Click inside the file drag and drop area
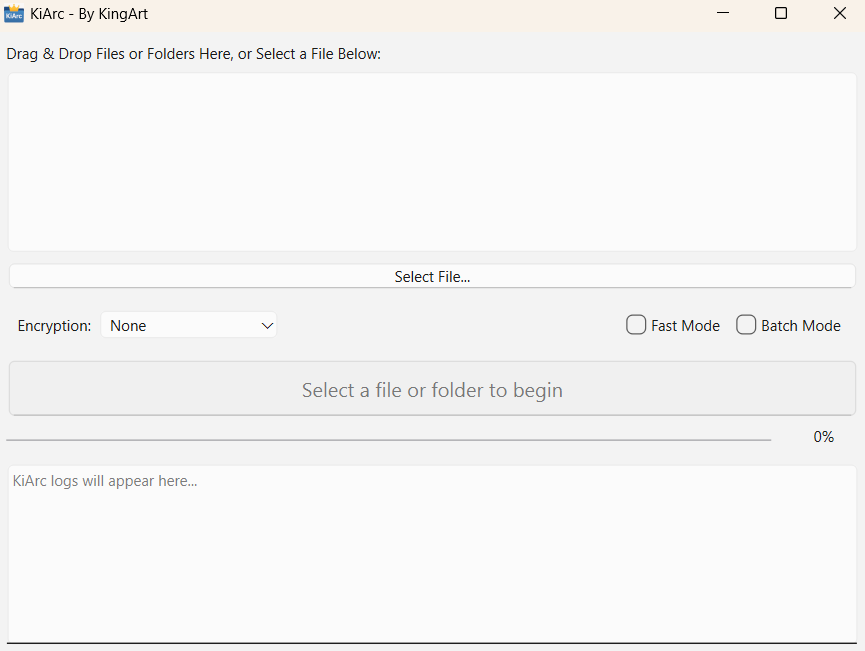Screen dimensions: 865x651 pyautogui.click(x=432, y=162)
